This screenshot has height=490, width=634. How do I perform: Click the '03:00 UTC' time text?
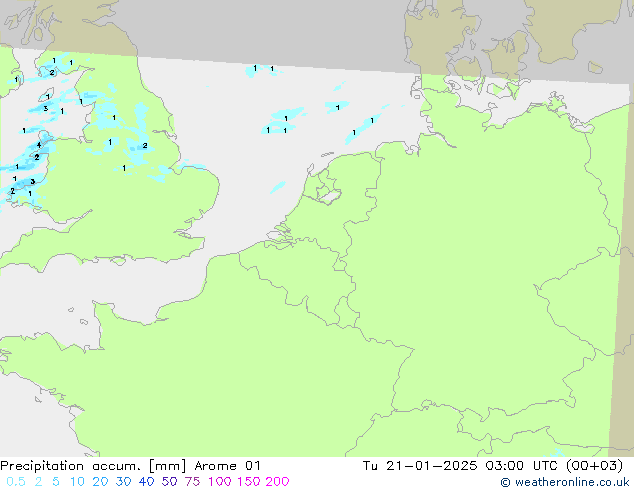(523, 466)
